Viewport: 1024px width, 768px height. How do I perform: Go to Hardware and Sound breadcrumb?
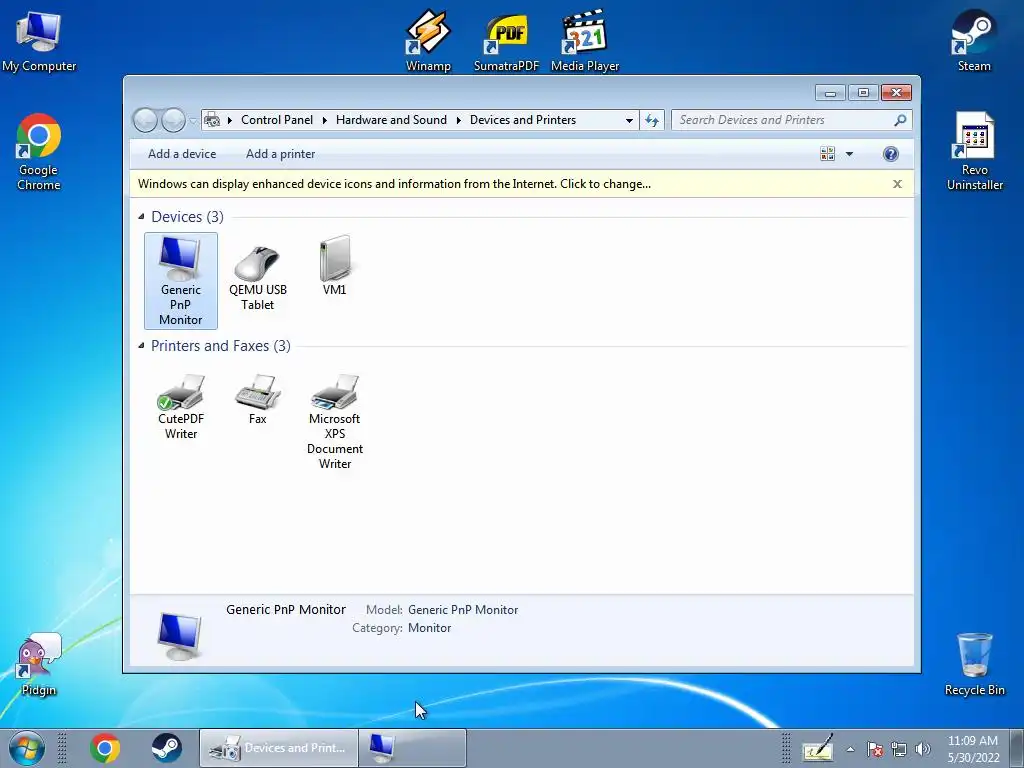pos(391,120)
